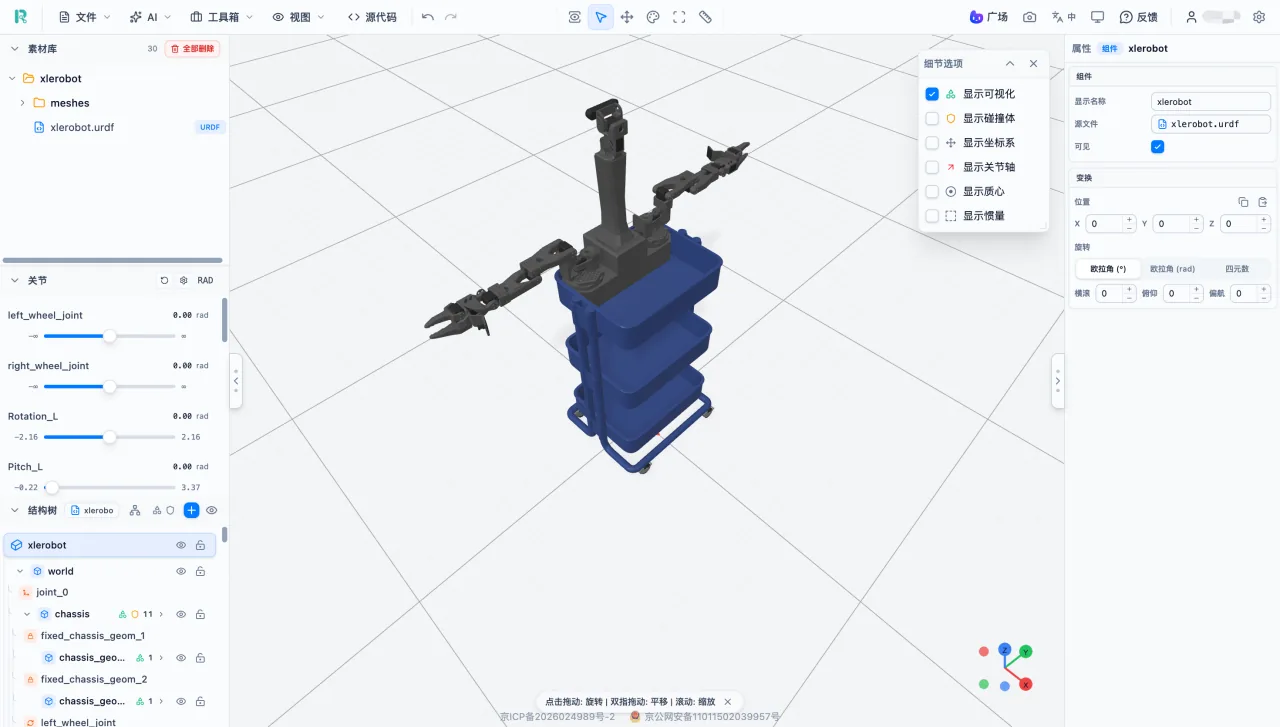
Task: Click the redo arrow
Action: pyautogui.click(x=451, y=17)
